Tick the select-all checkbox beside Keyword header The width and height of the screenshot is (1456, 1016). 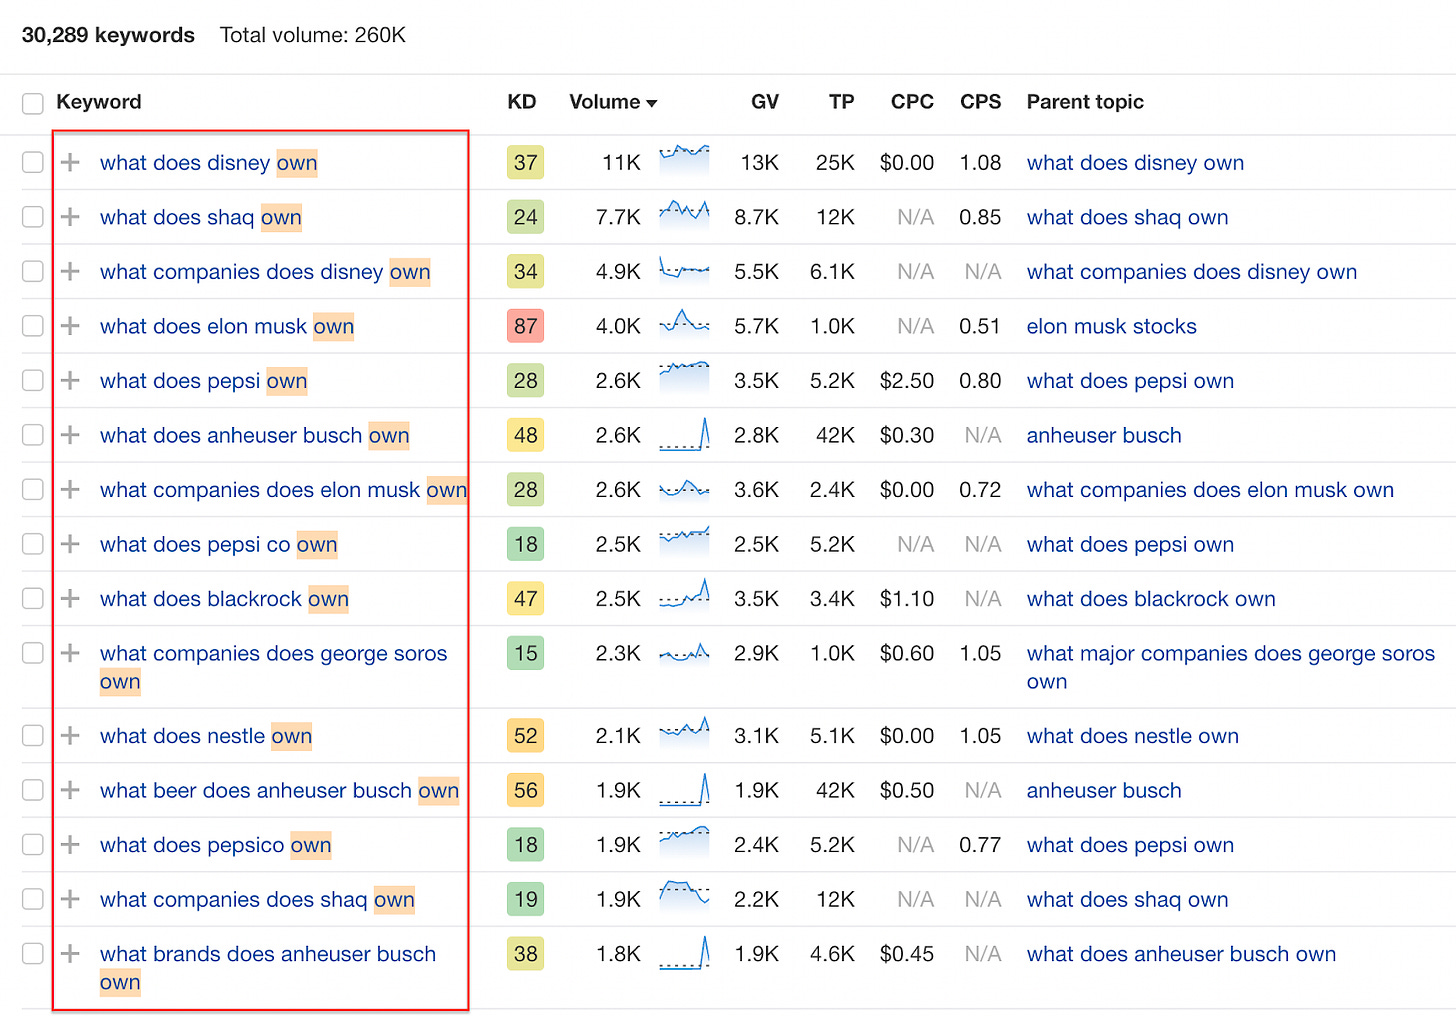[x=33, y=103]
